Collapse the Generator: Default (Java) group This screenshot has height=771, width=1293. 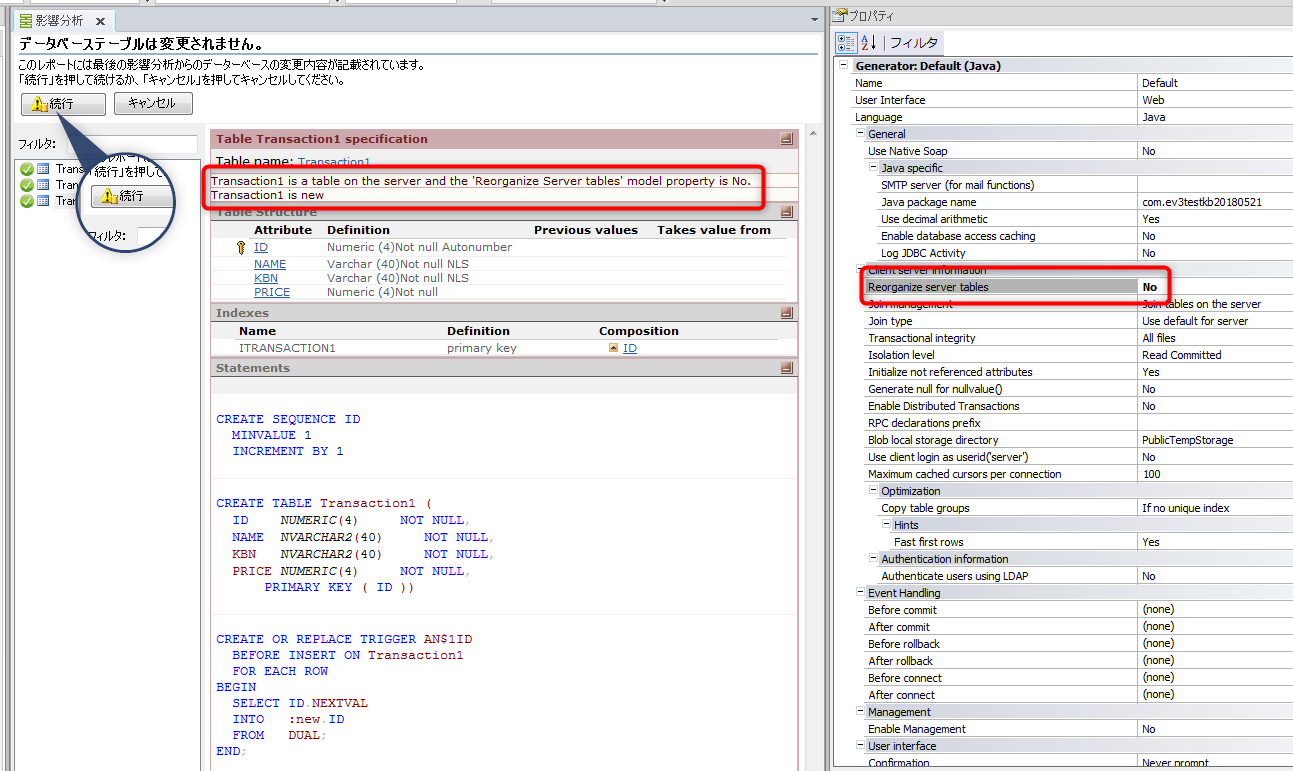pos(845,66)
